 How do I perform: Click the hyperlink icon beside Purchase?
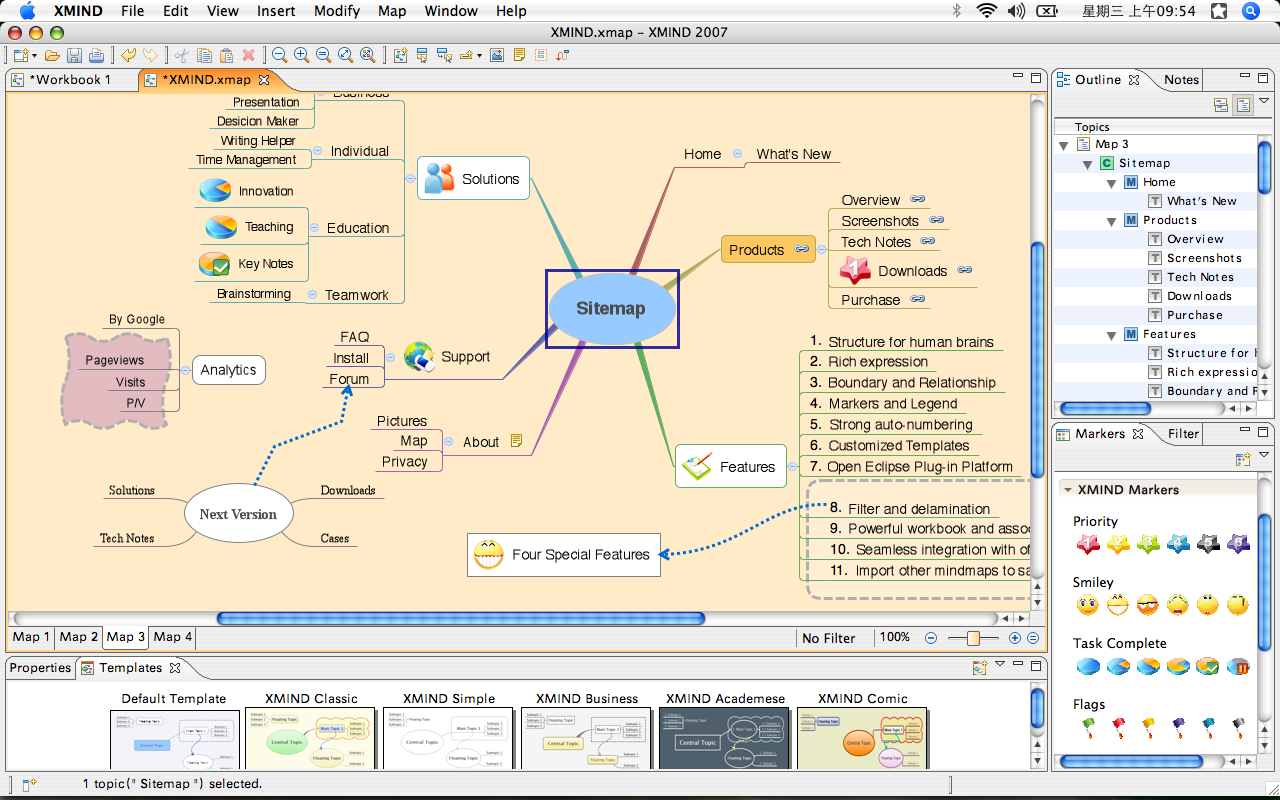point(917,298)
